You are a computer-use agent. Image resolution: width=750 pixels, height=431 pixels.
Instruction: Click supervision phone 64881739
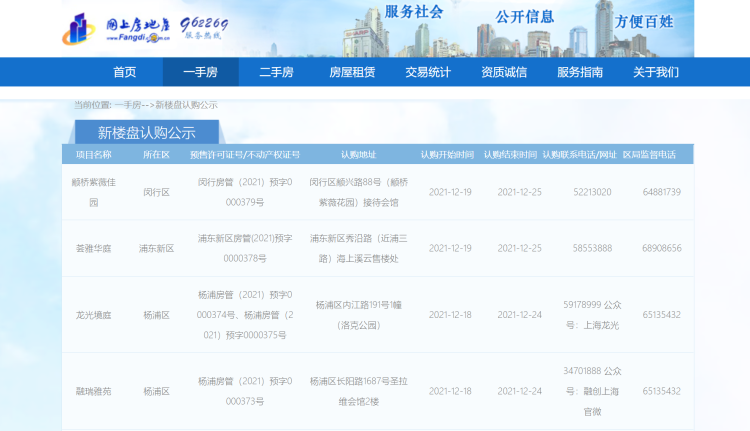pos(662,192)
